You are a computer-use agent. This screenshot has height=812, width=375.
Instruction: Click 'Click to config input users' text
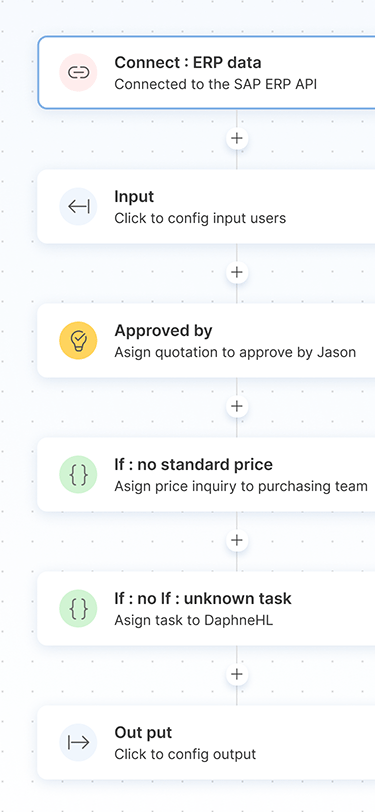coord(200,219)
